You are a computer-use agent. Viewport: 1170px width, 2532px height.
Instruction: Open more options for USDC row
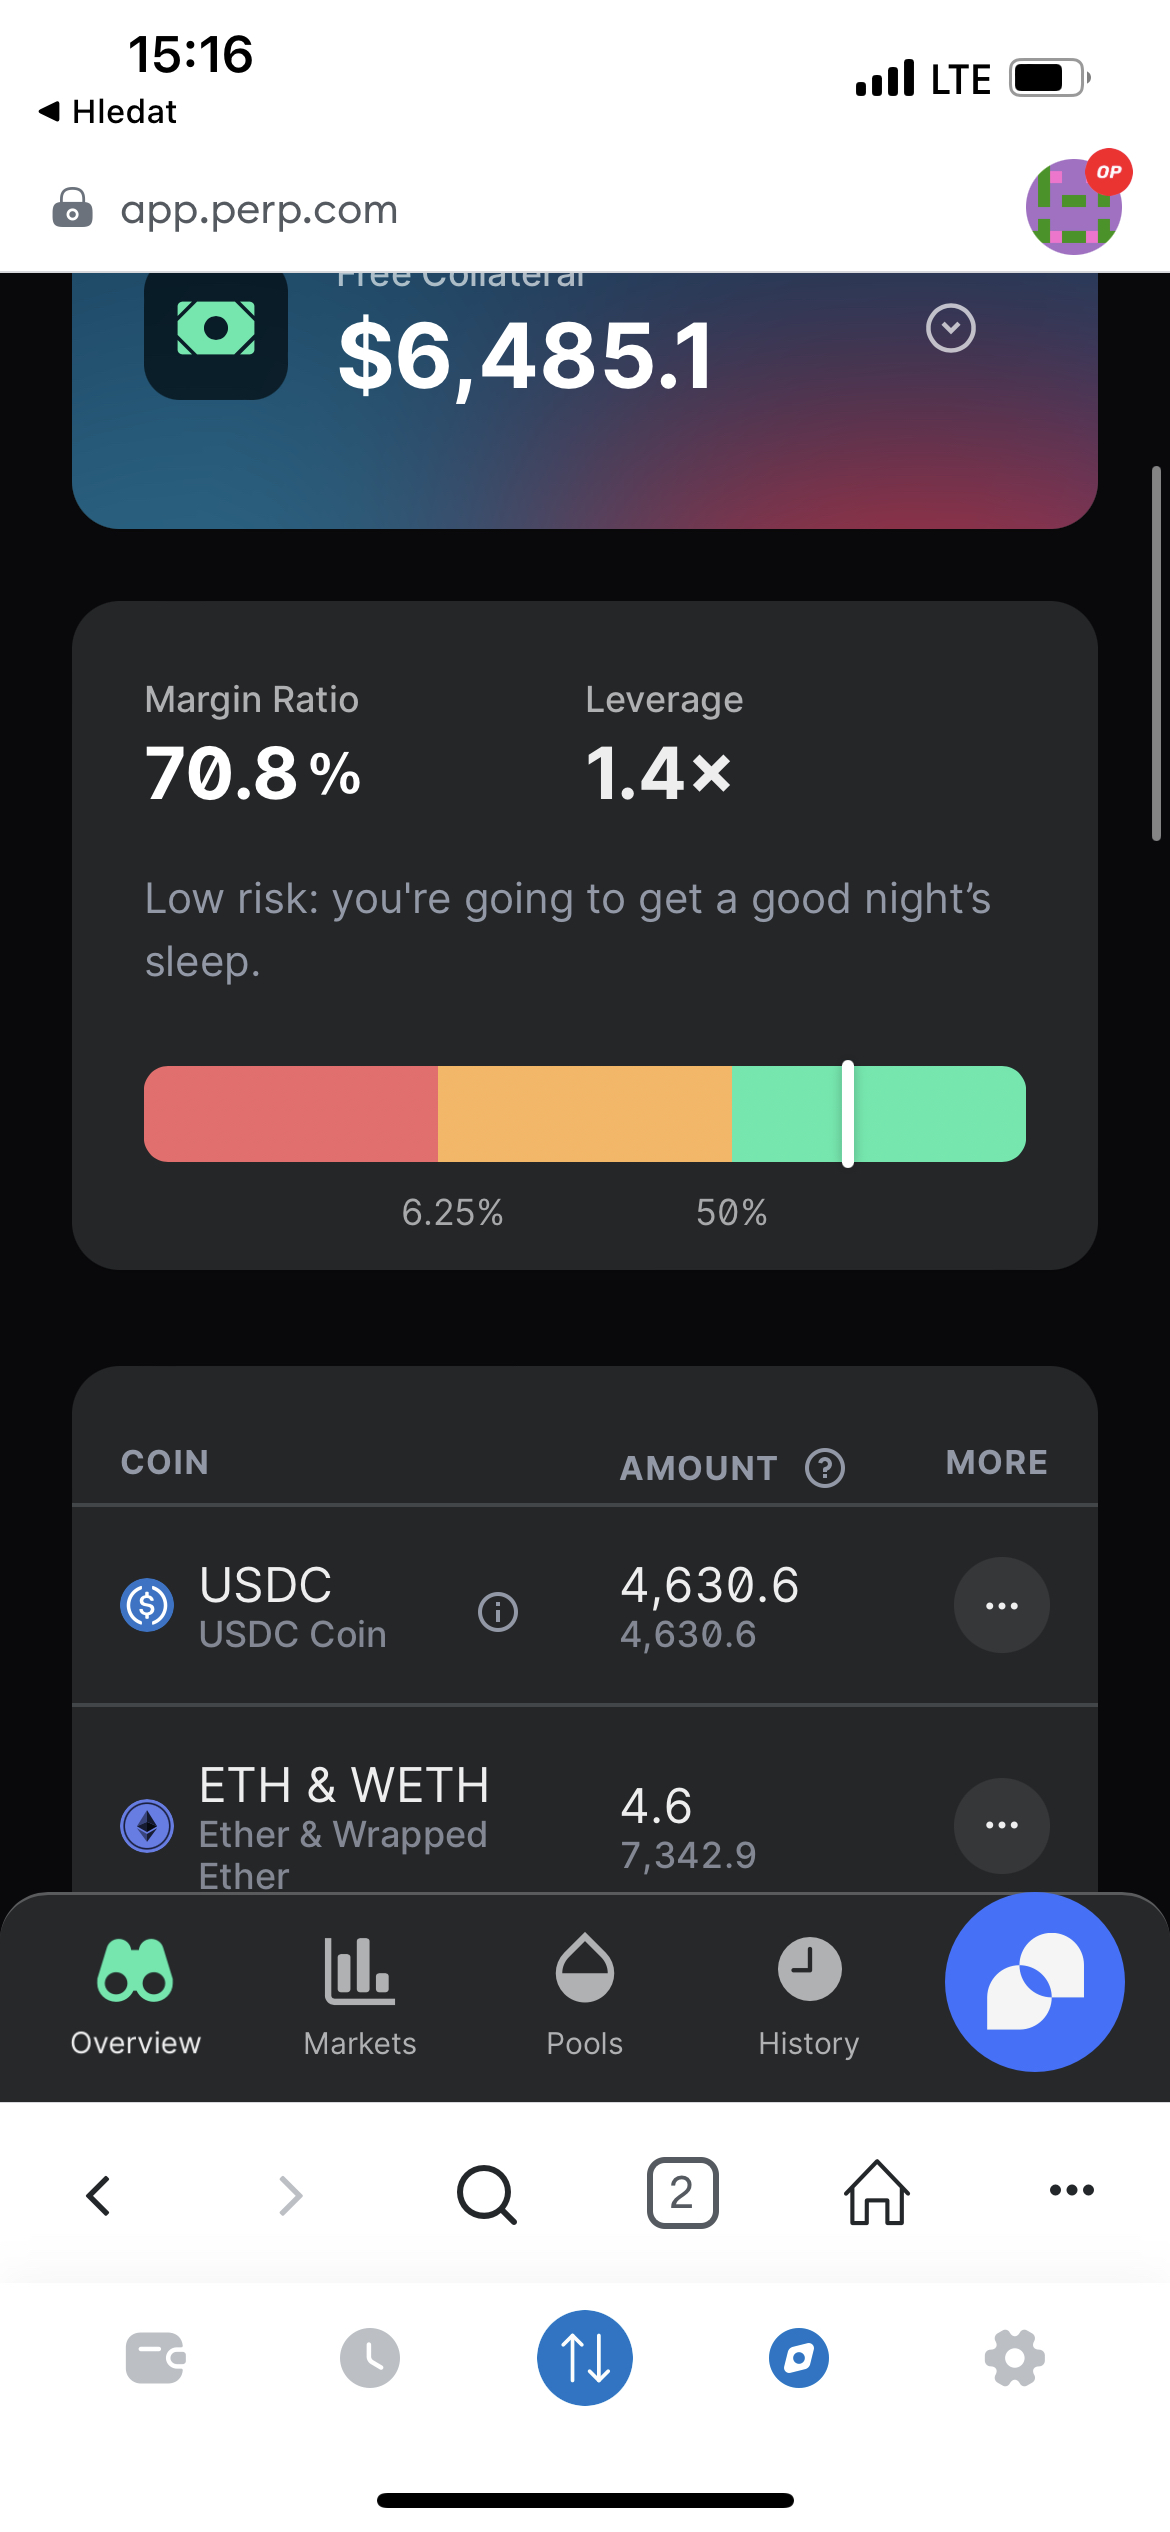point(1001,1605)
